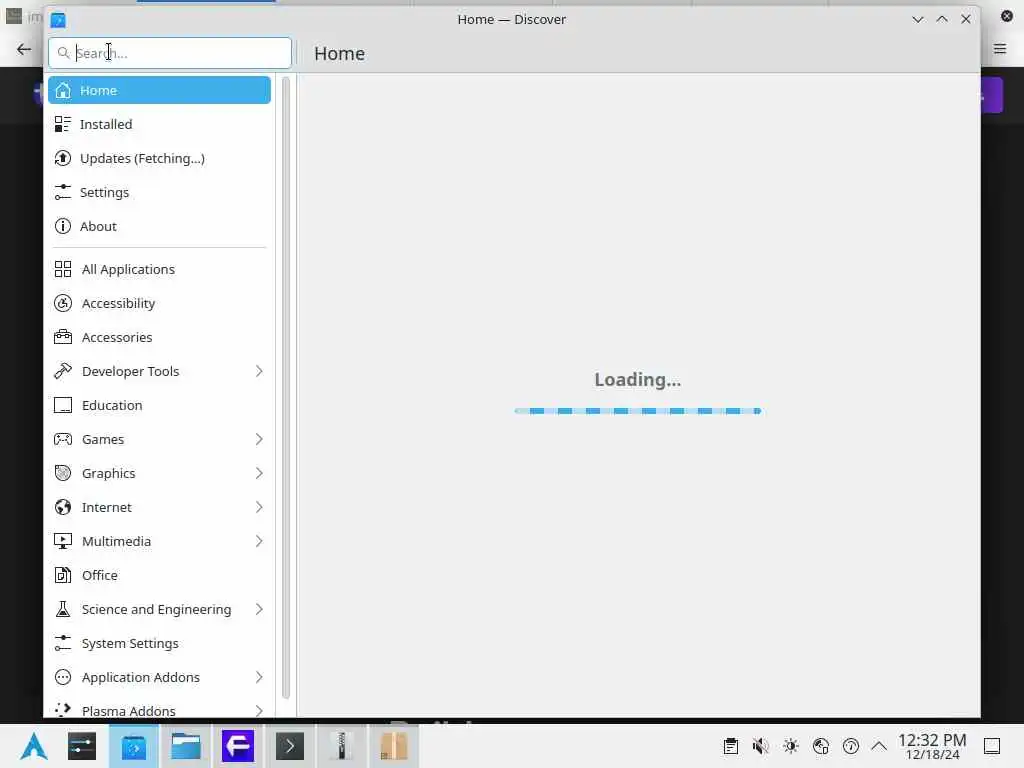Expand the Application Addons subcategories
Screen dimensions: 1024x768
point(259,677)
